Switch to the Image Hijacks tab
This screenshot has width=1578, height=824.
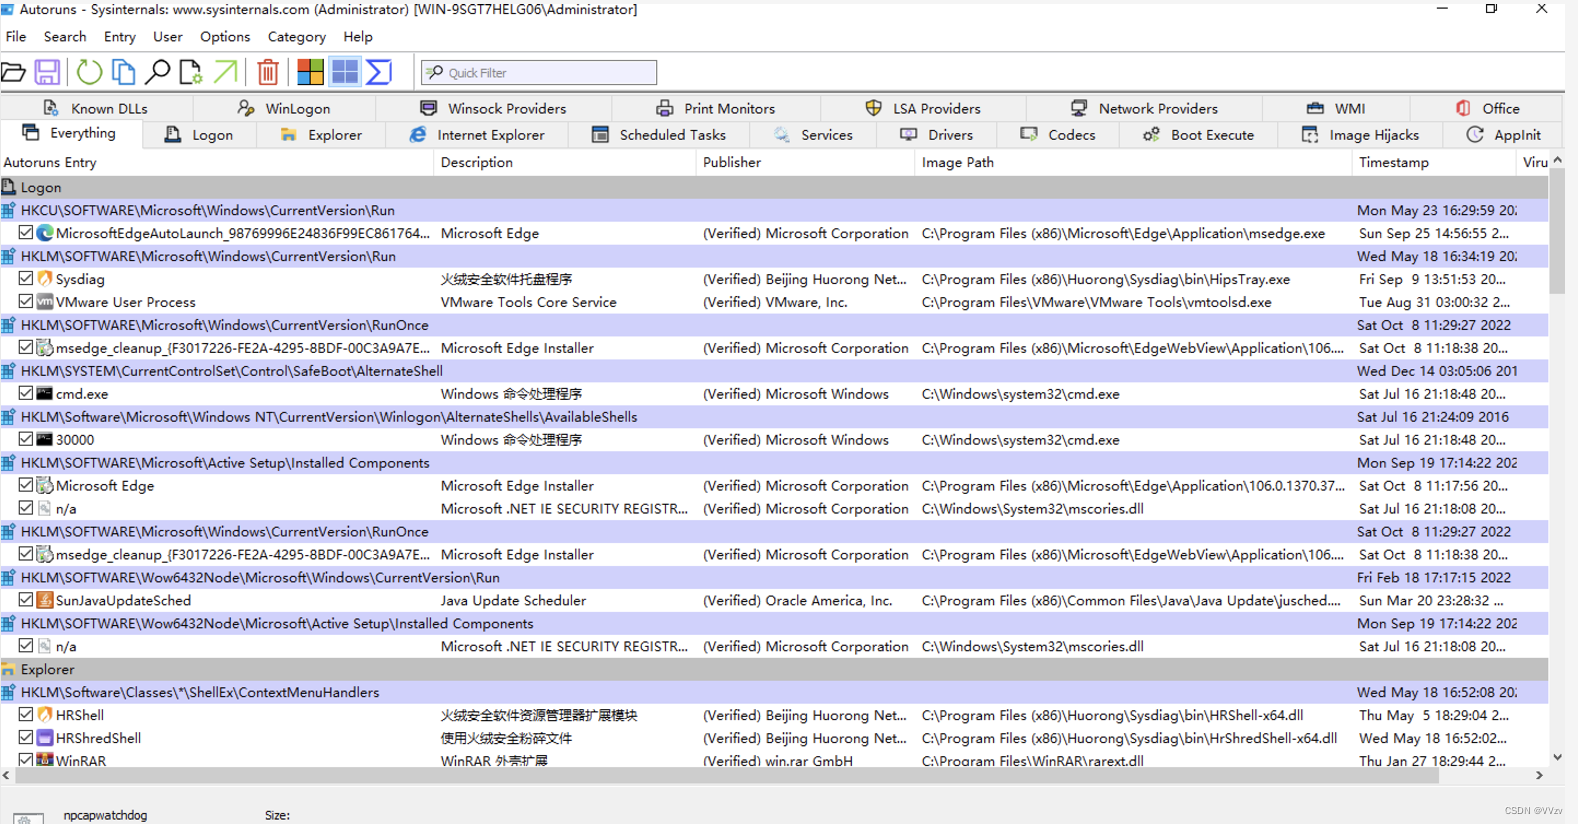(1360, 135)
